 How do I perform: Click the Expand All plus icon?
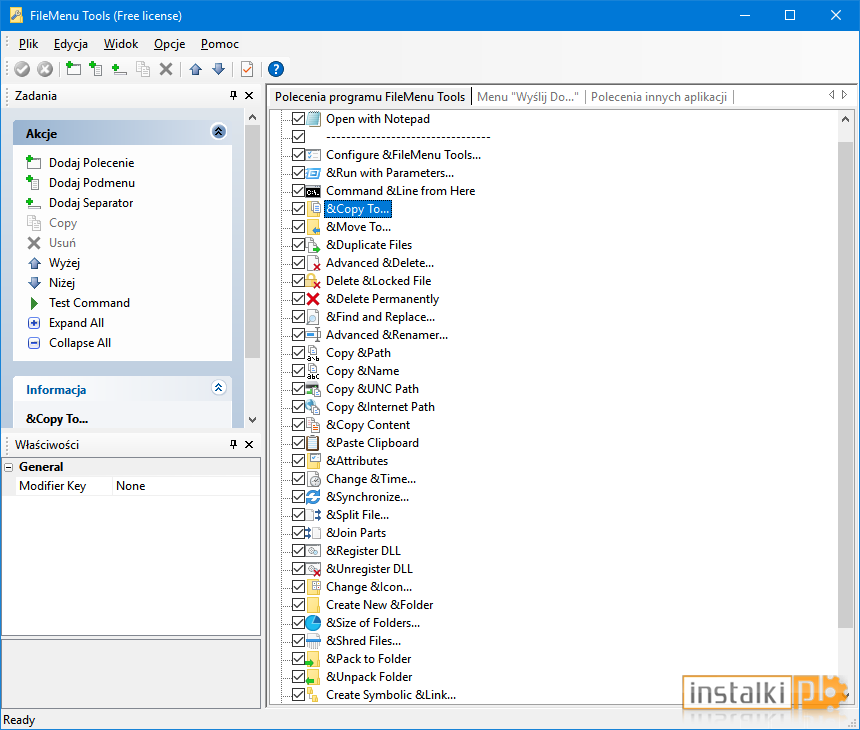point(34,323)
